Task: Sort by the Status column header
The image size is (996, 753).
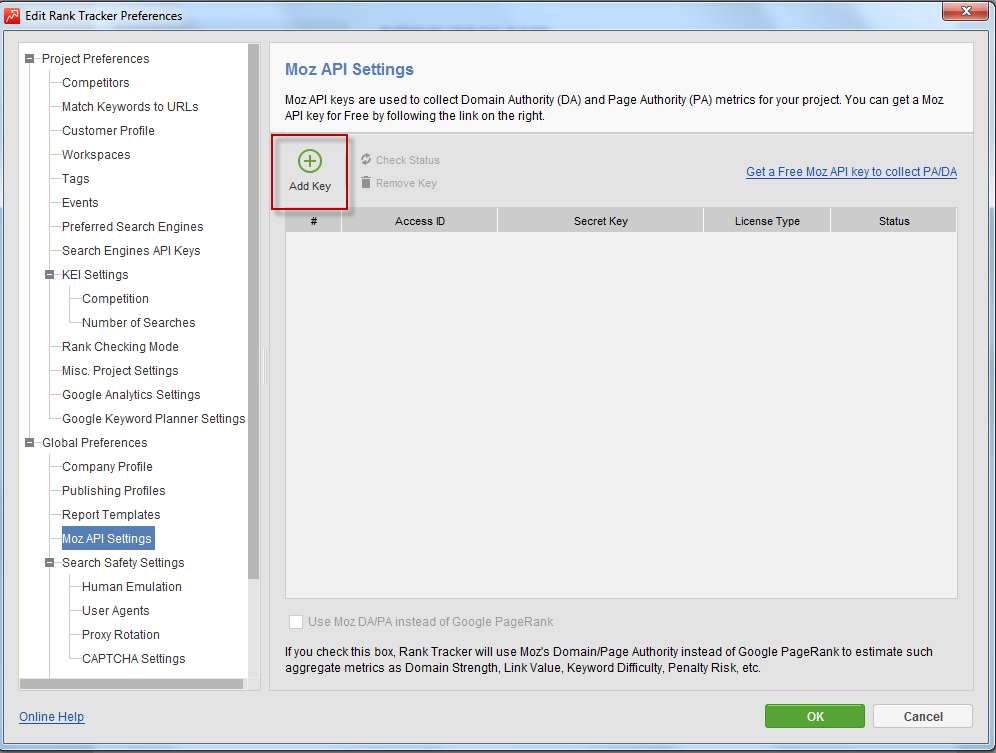Action: (894, 220)
